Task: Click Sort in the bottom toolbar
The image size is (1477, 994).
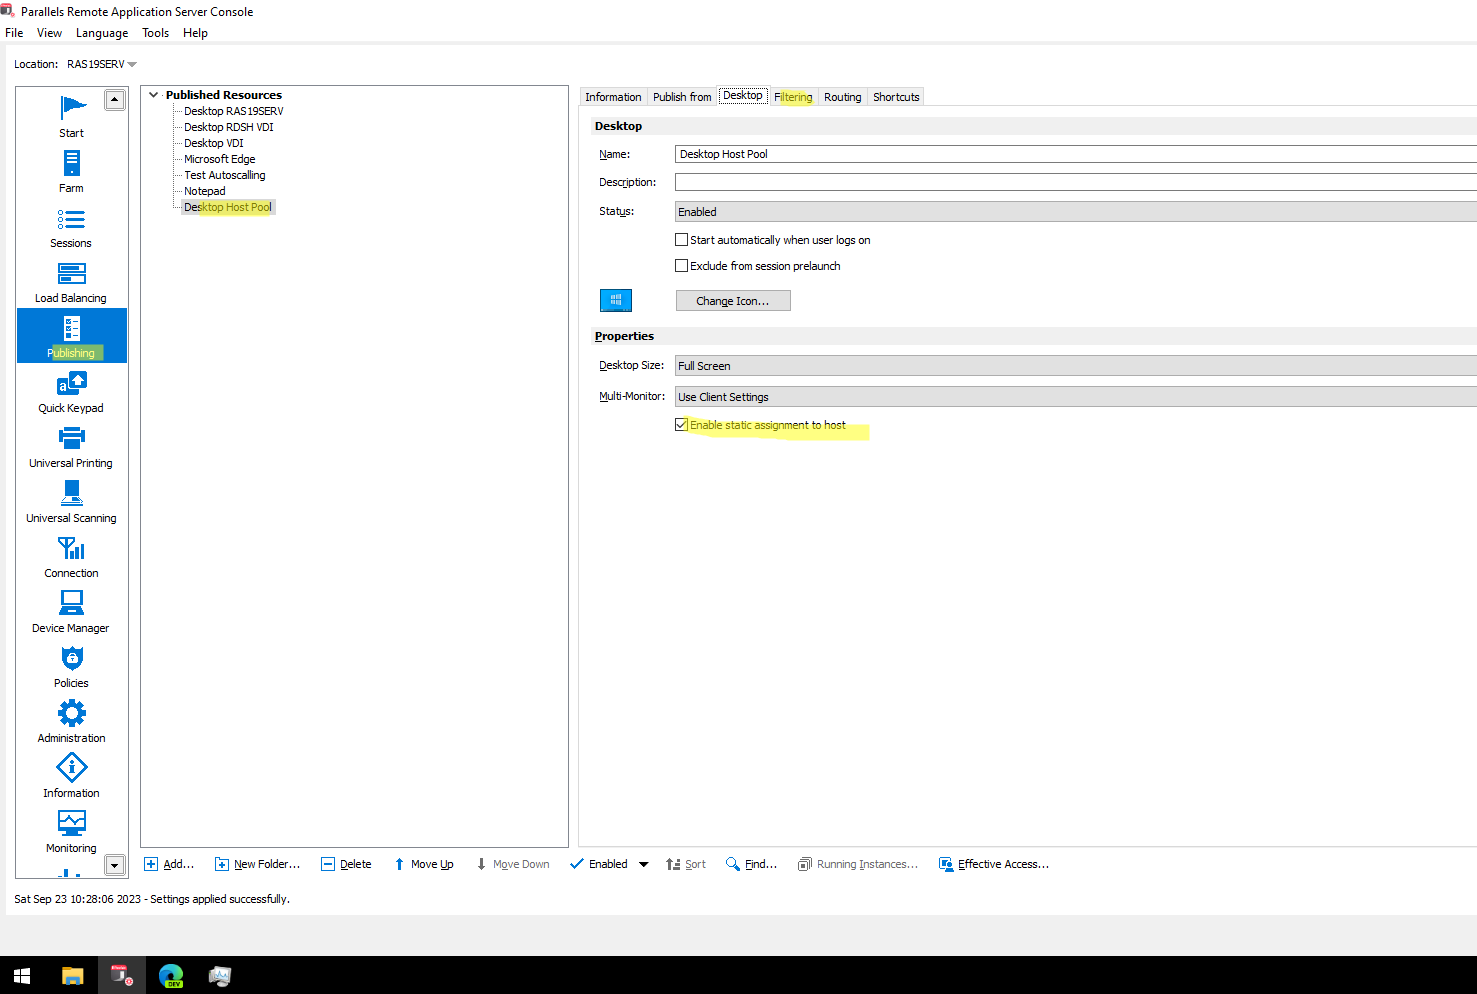Action: tap(686, 864)
